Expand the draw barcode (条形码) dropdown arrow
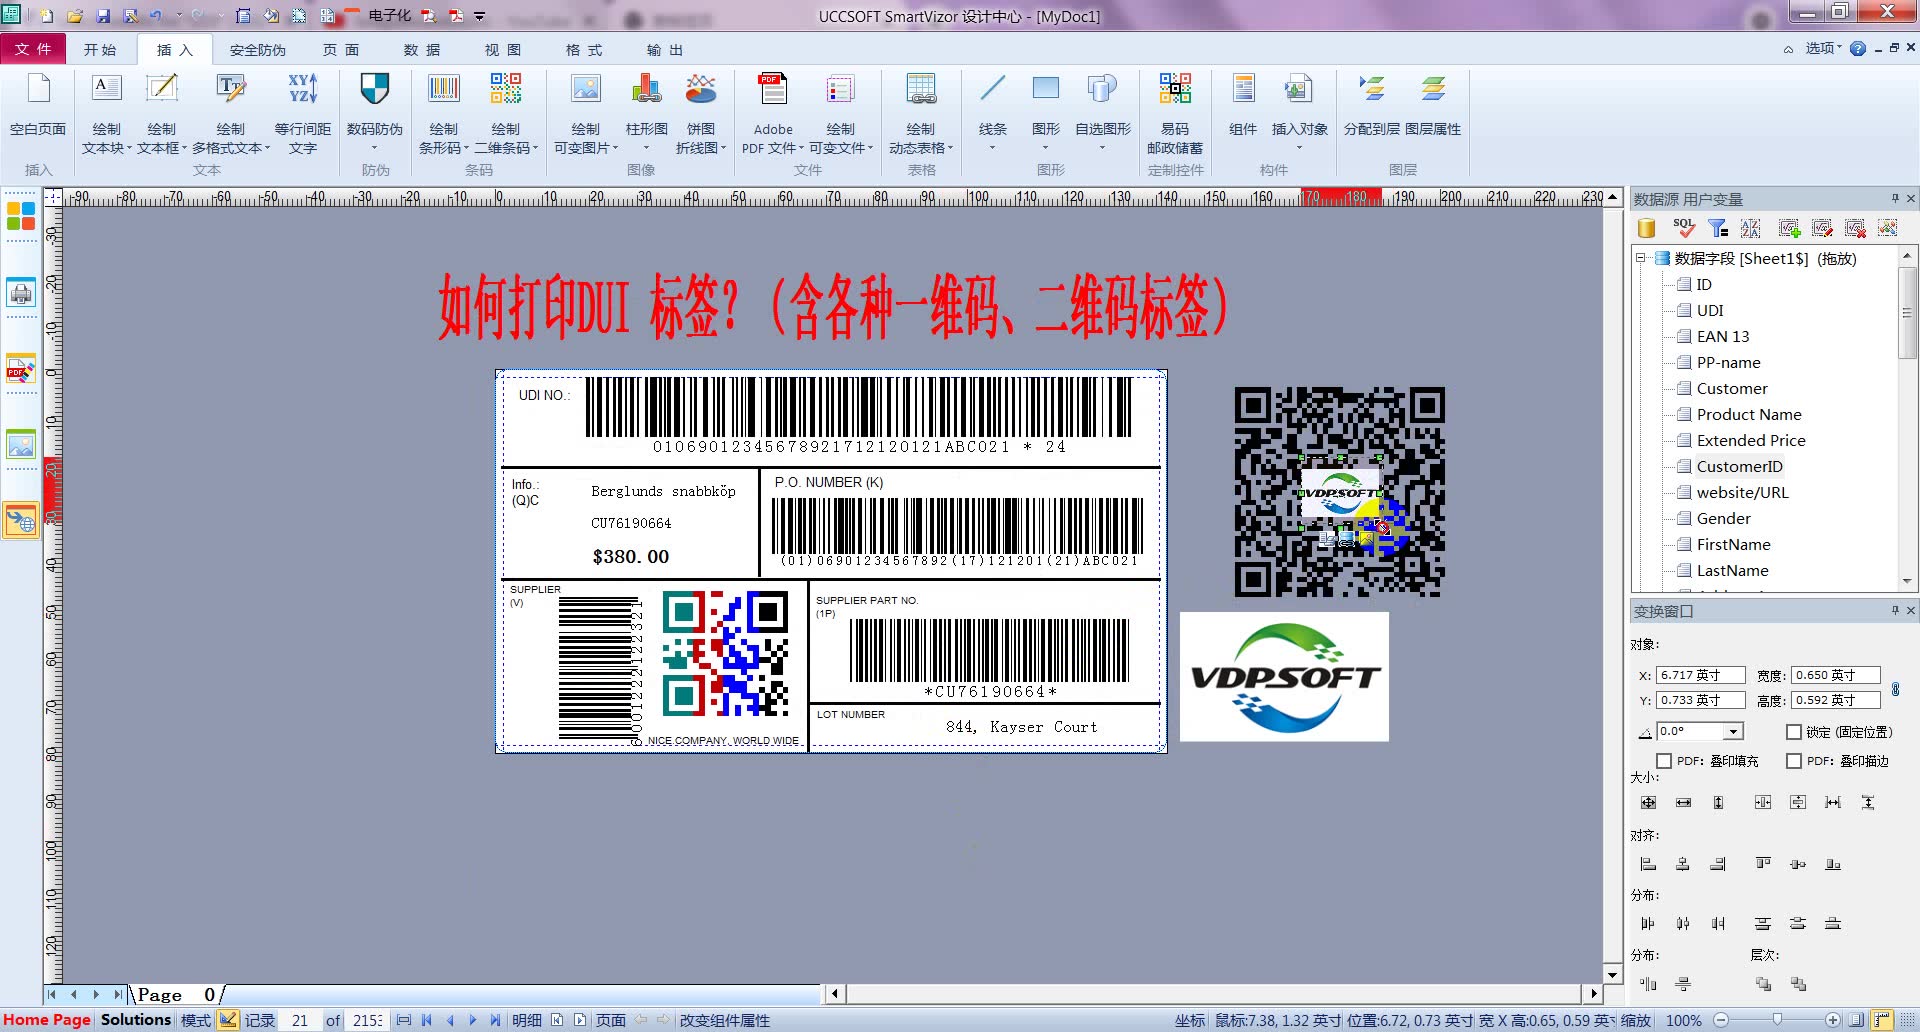This screenshot has width=1920, height=1032. [466, 148]
